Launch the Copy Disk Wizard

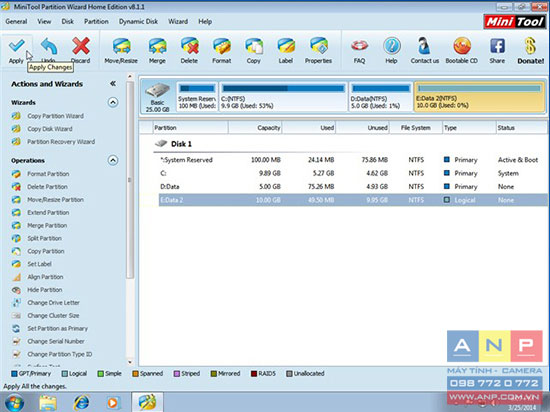click(x=50, y=129)
